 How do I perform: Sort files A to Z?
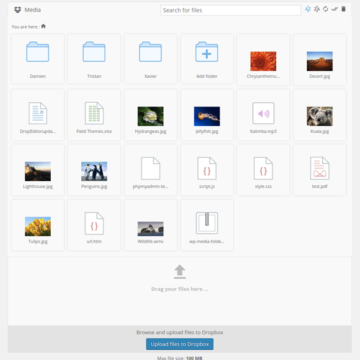[x=308, y=9]
